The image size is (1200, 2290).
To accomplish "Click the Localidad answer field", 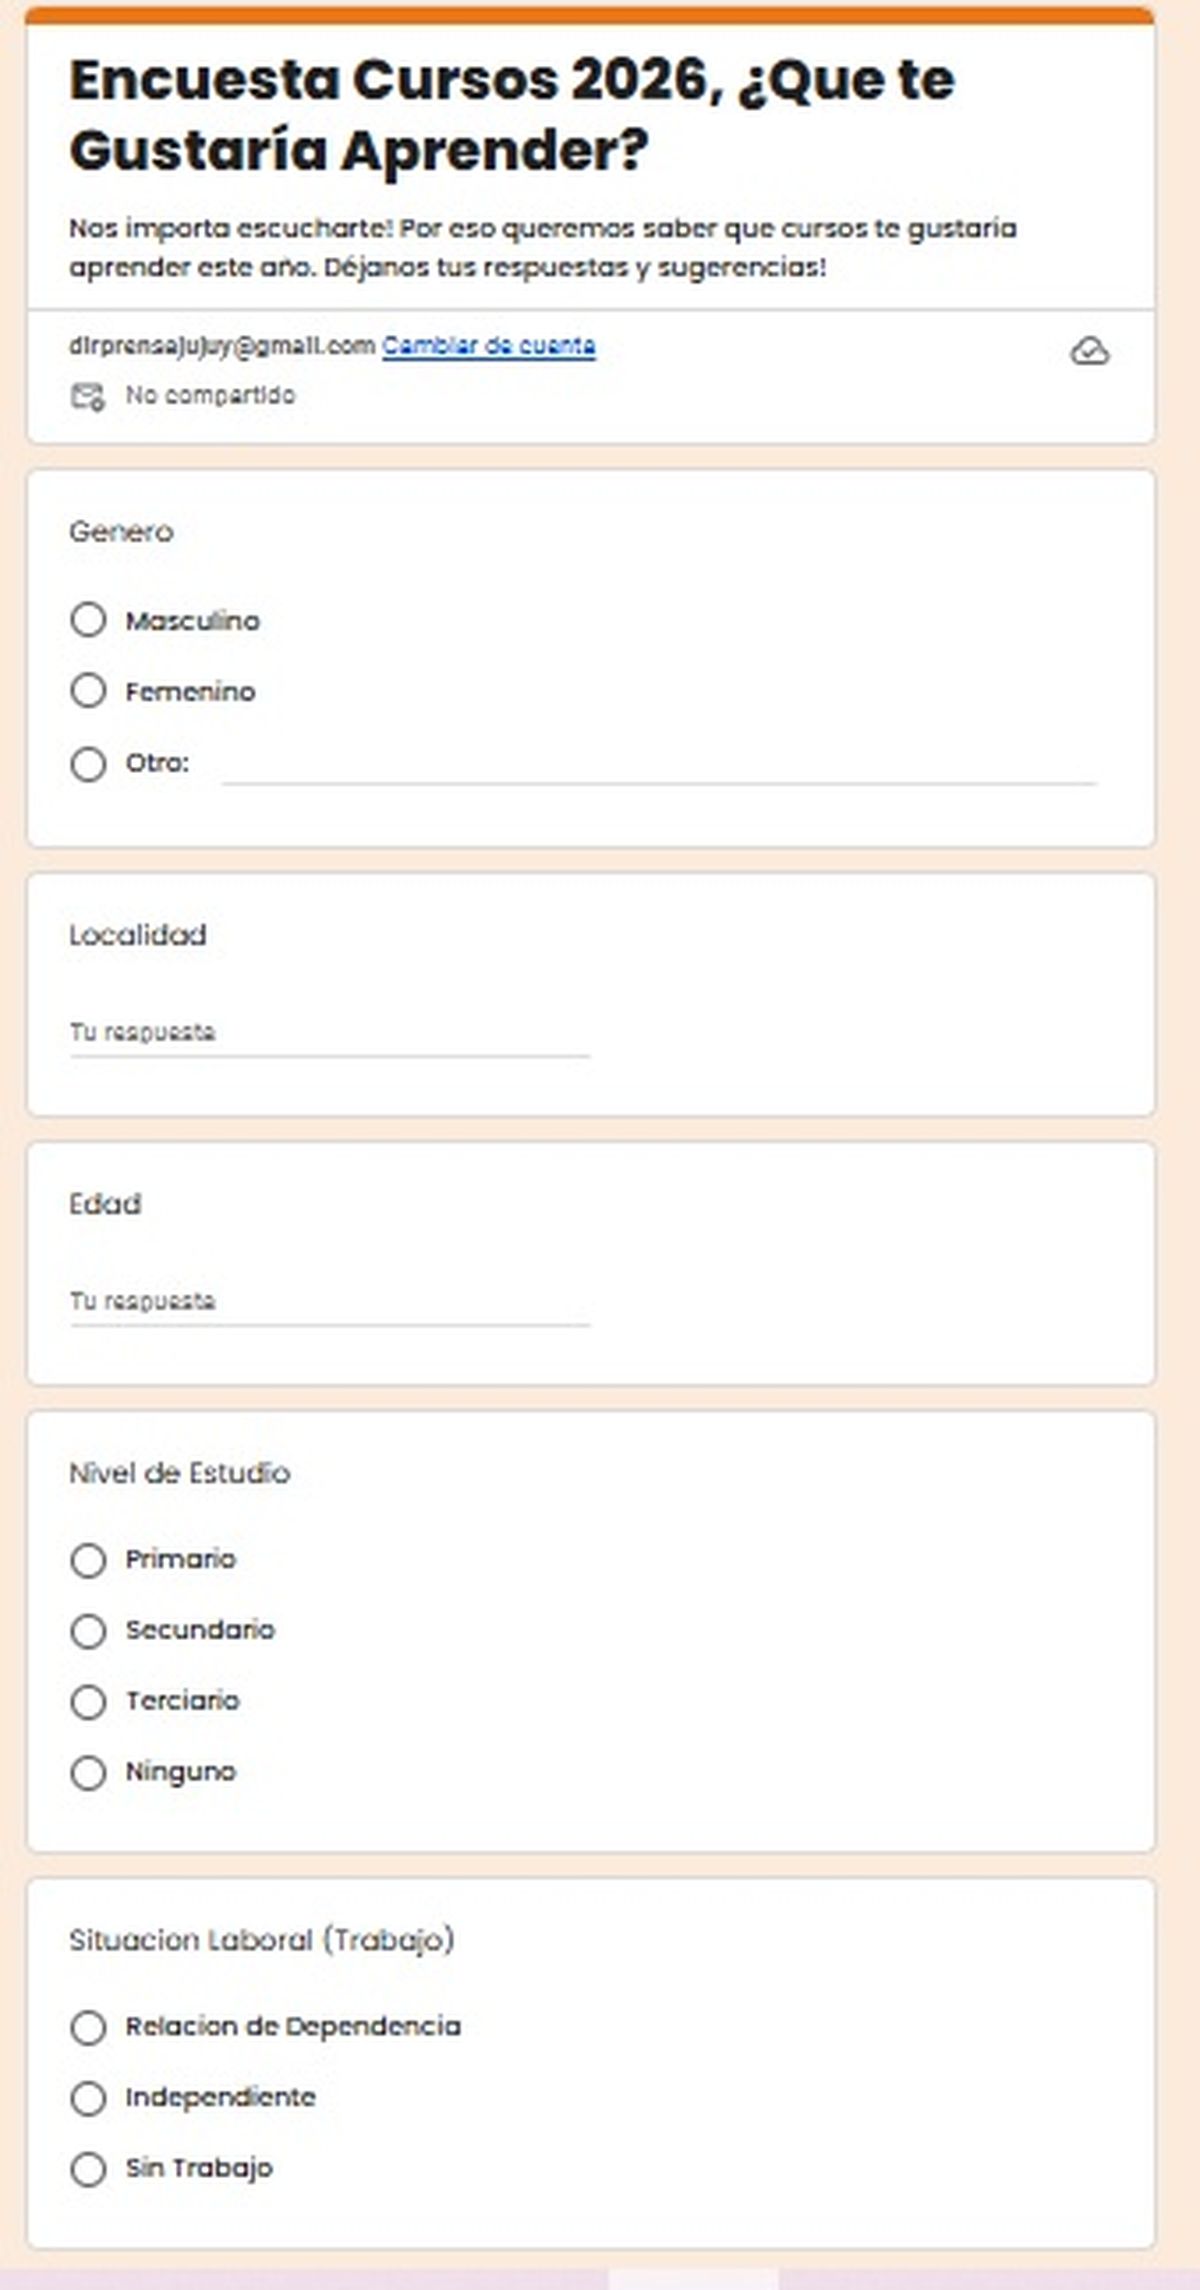I will coord(329,1033).
